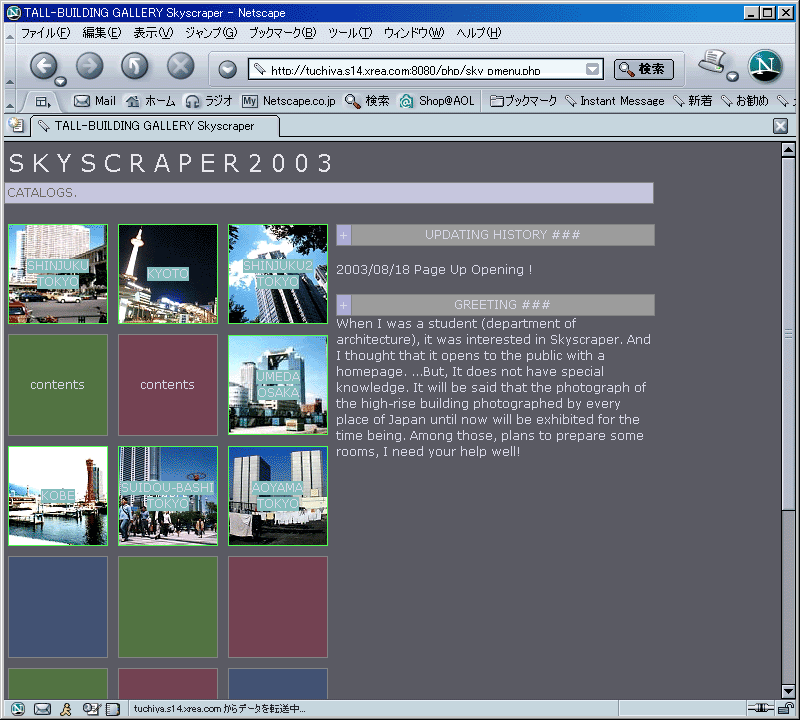Open the KYOTO tower thumbnail
The image size is (800, 720).
(168, 274)
